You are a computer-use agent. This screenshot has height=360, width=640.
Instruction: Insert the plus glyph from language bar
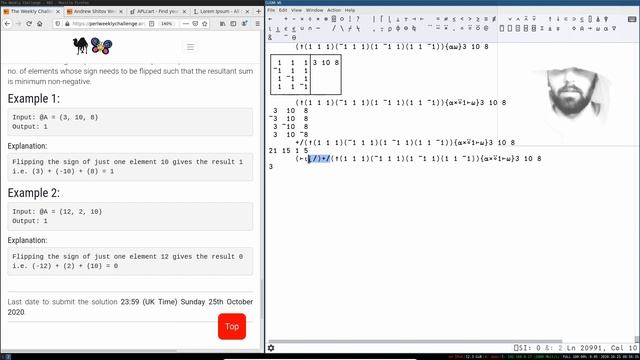[x=286, y=19]
